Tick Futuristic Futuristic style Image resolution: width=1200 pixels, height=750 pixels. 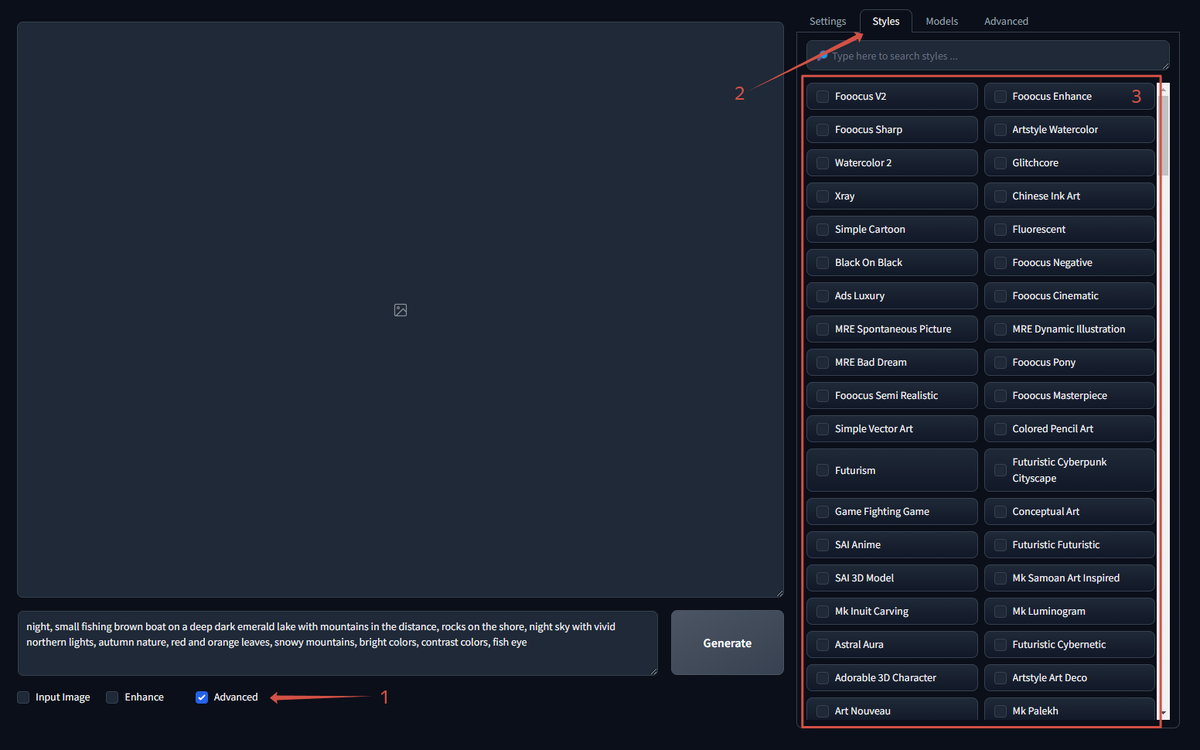pos(1000,545)
